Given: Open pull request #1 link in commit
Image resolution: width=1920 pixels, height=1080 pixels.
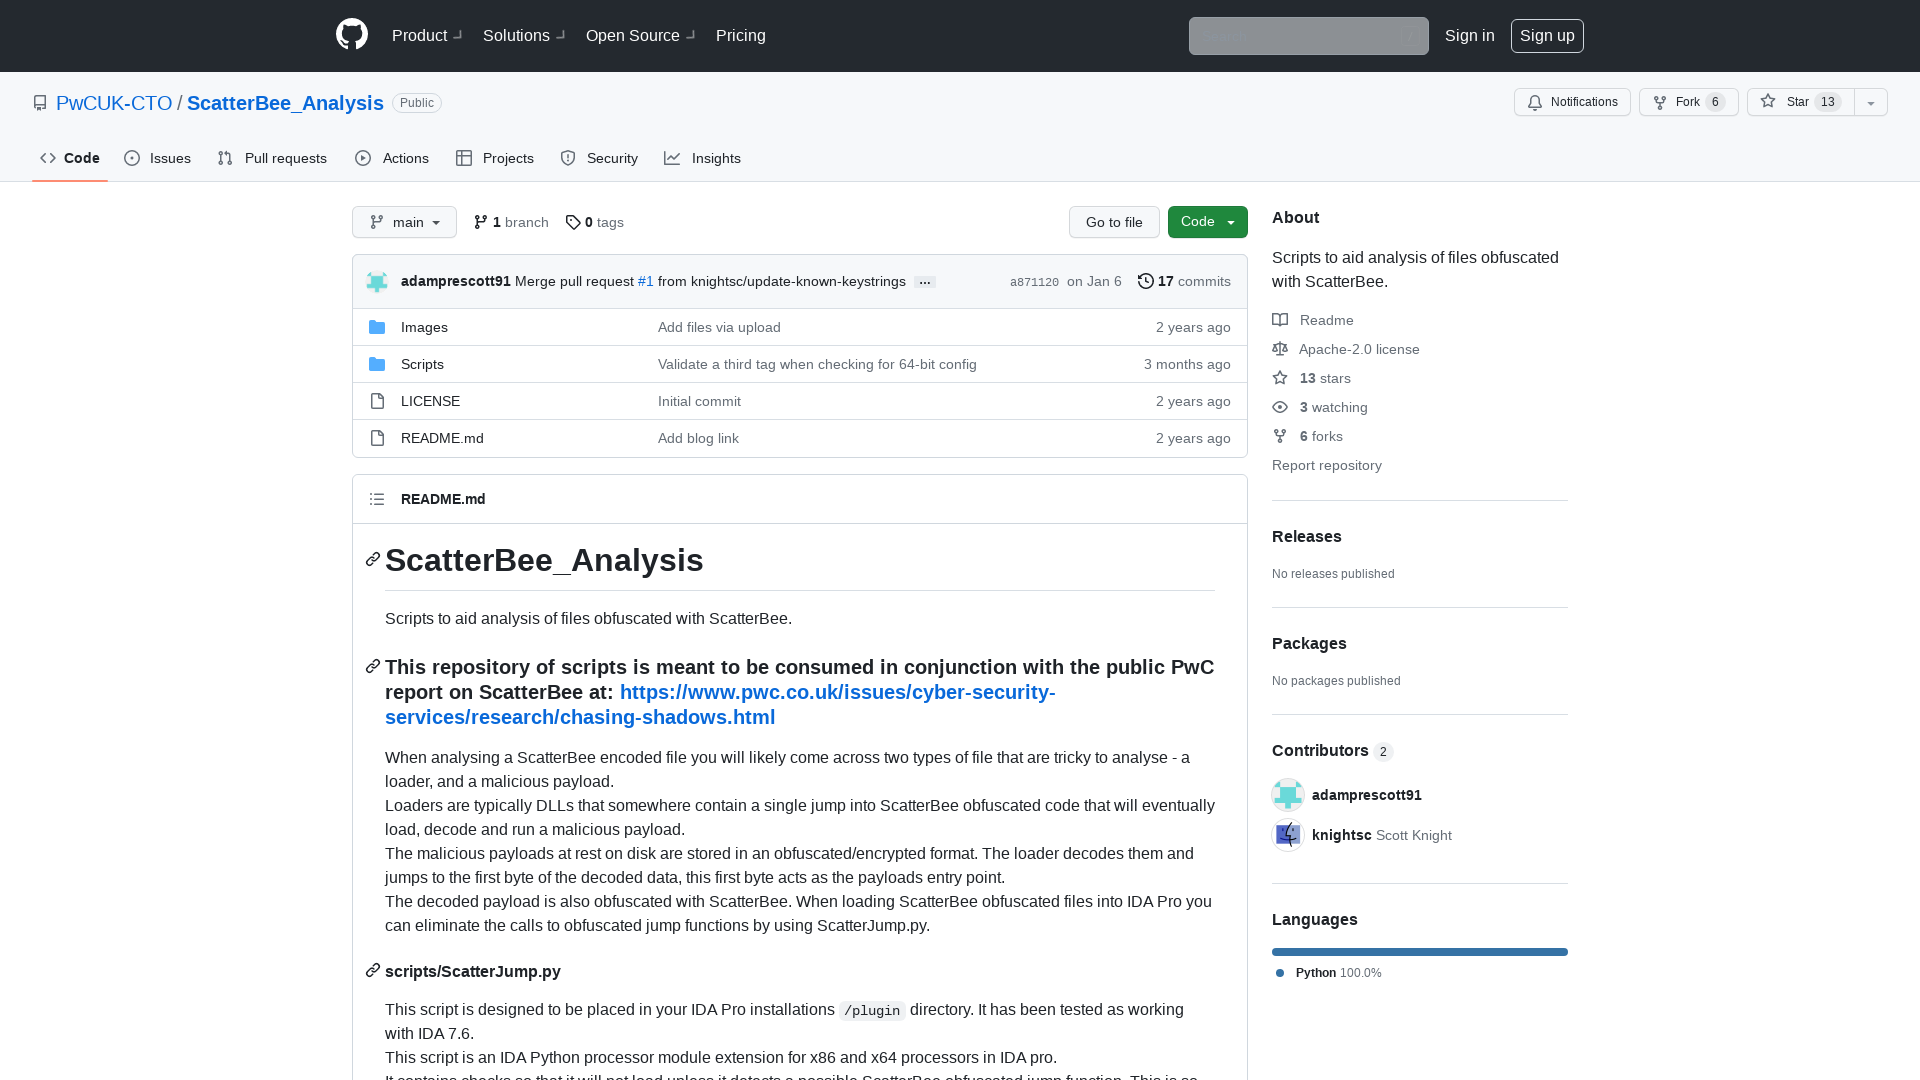Looking at the screenshot, I should click(x=646, y=281).
